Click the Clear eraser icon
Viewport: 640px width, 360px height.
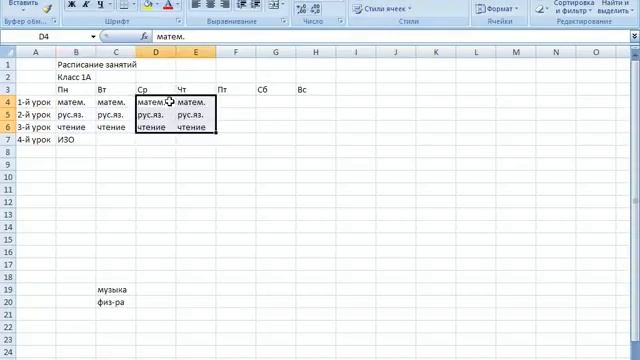click(540, 9)
